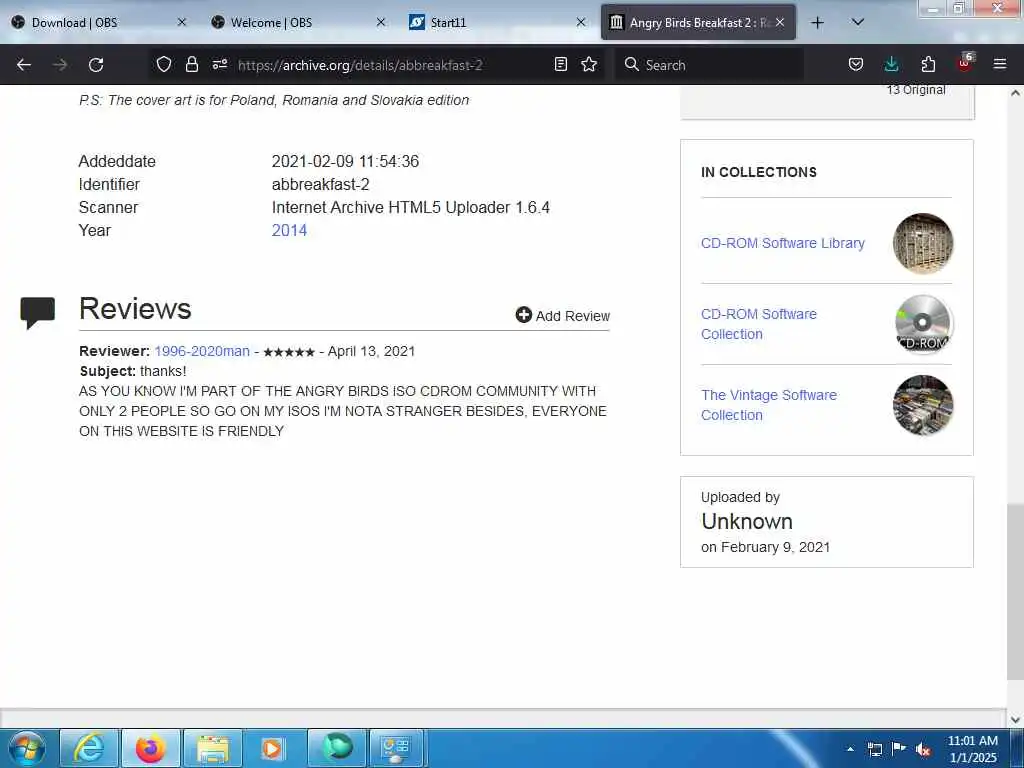Open the Windows Start menu
The width and height of the screenshot is (1024, 768).
(27, 748)
